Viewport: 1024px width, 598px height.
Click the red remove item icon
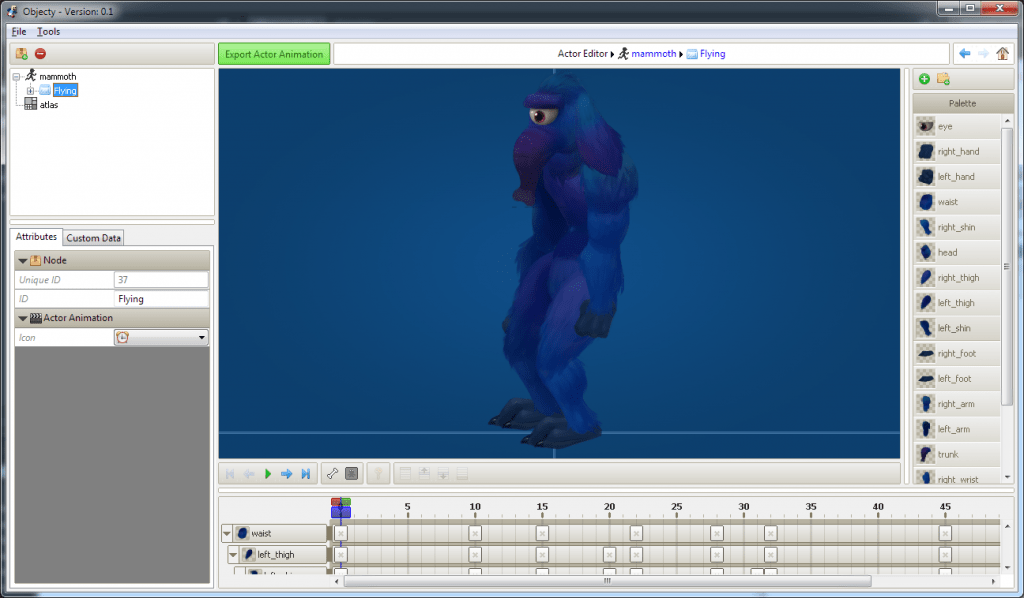[x=40, y=54]
